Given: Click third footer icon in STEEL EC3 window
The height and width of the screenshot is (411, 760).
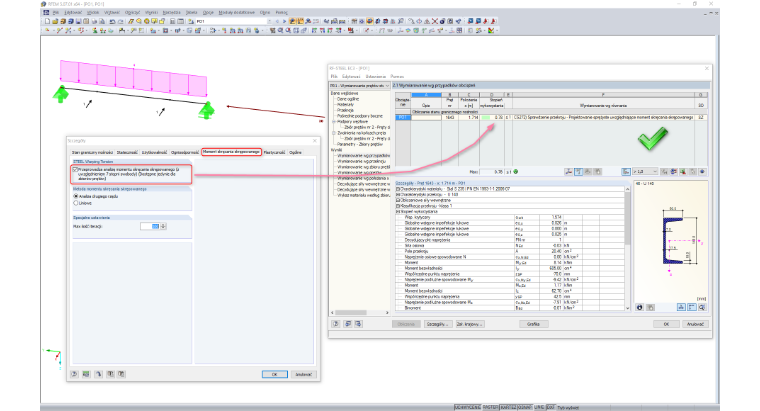Looking at the screenshot, I should (358, 324).
